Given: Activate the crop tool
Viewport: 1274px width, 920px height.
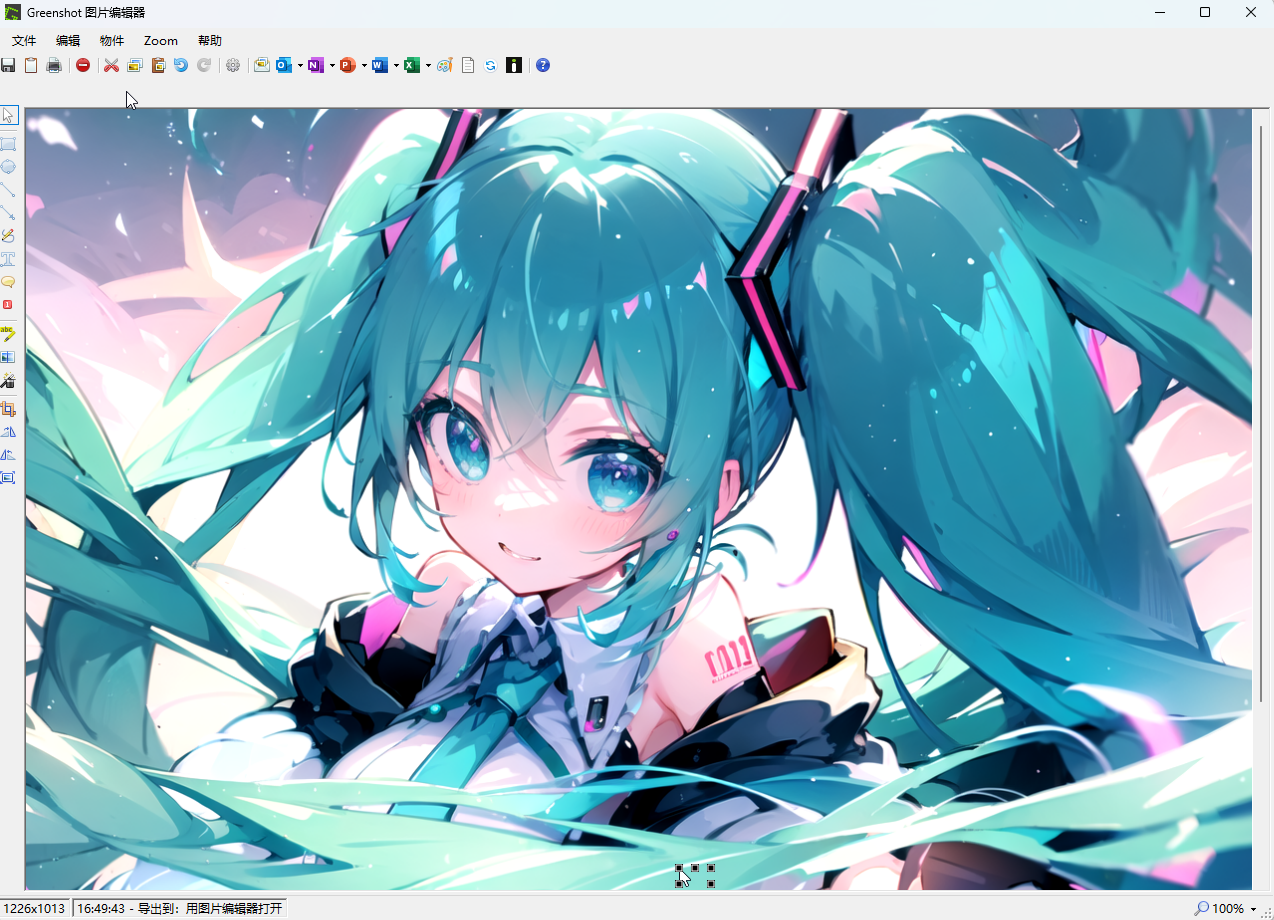Looking at the screenshot, I should tap(8, 409).
